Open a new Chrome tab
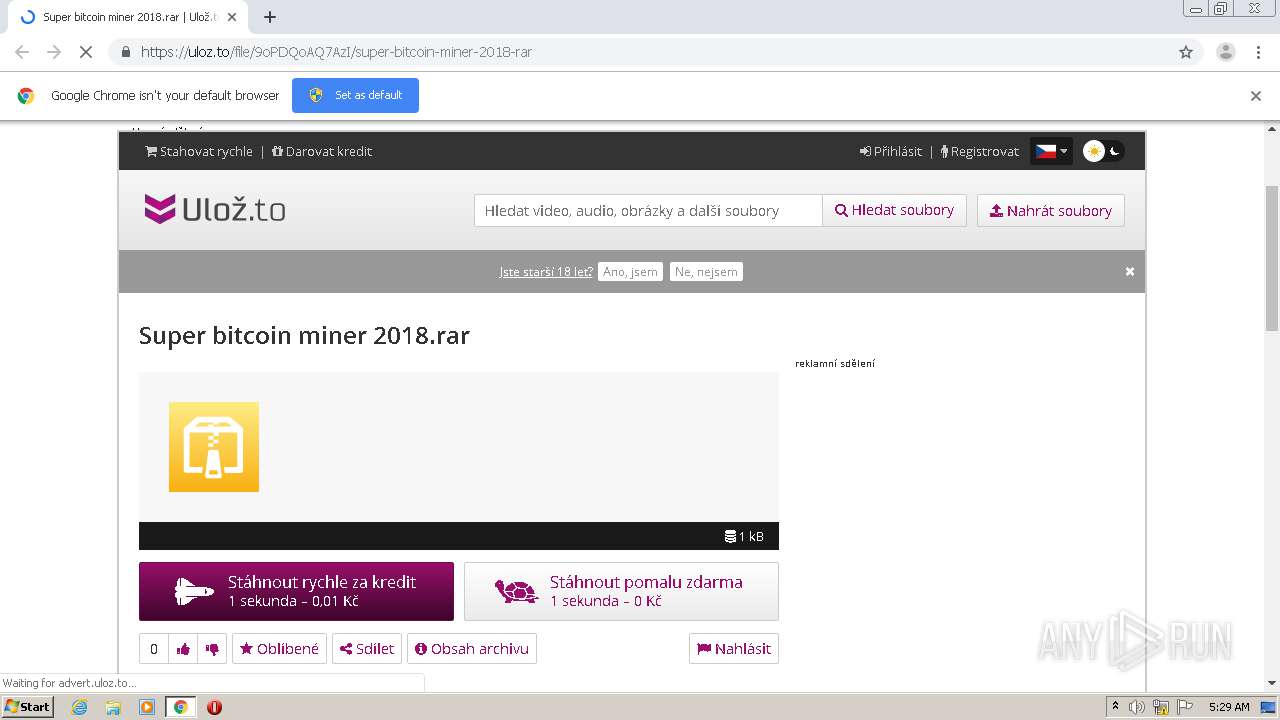Image resolution: width=1280 pixels, height=720 pixels. 270,17
